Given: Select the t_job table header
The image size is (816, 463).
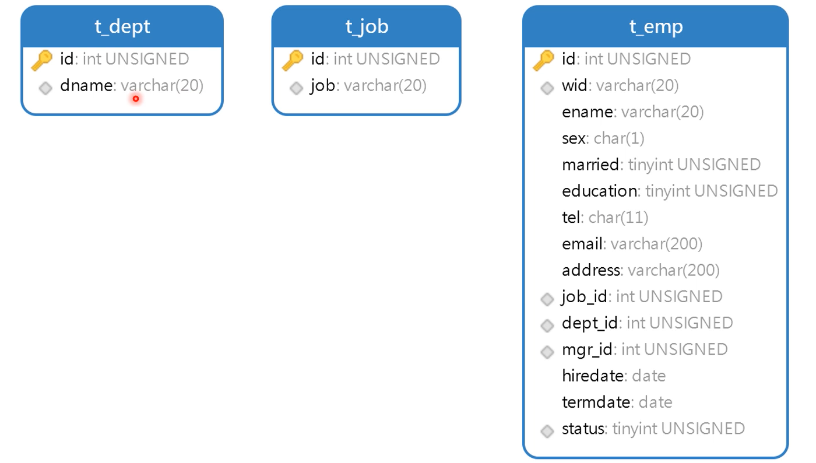Looking at the screenshot, I should [366, 27].
